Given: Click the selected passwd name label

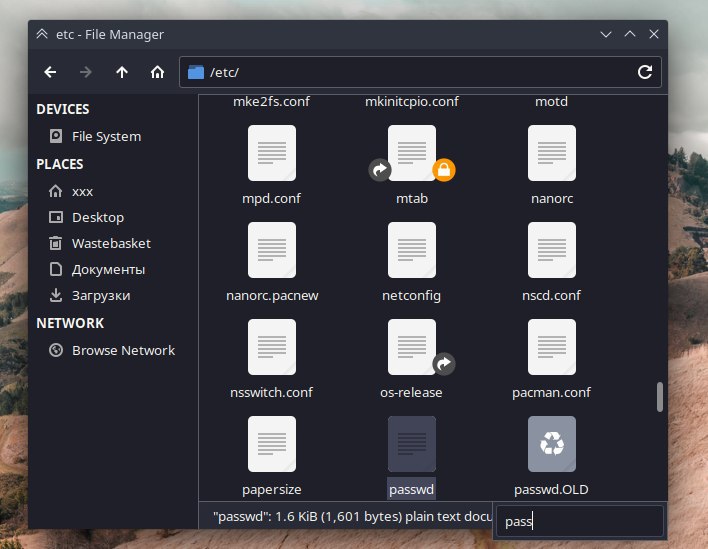Looking at the screenshot, I should [x=411, y=489].
